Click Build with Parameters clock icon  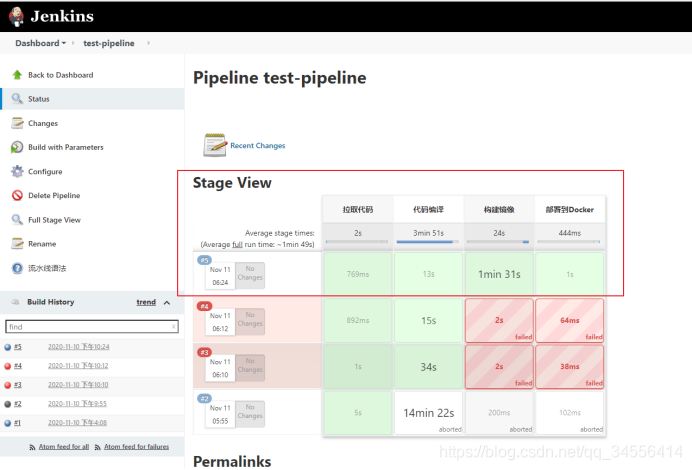pyautogui.click(x=17, y=147)
